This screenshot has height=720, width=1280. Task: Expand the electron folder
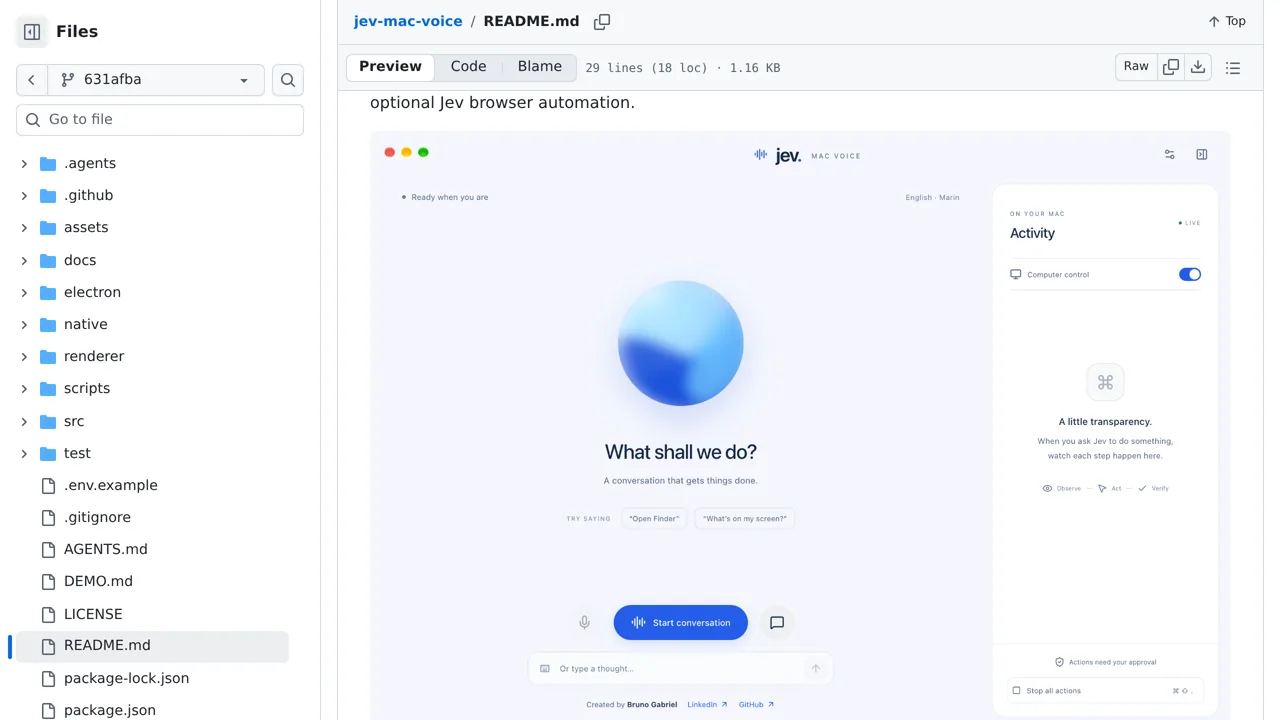(24, 292)
